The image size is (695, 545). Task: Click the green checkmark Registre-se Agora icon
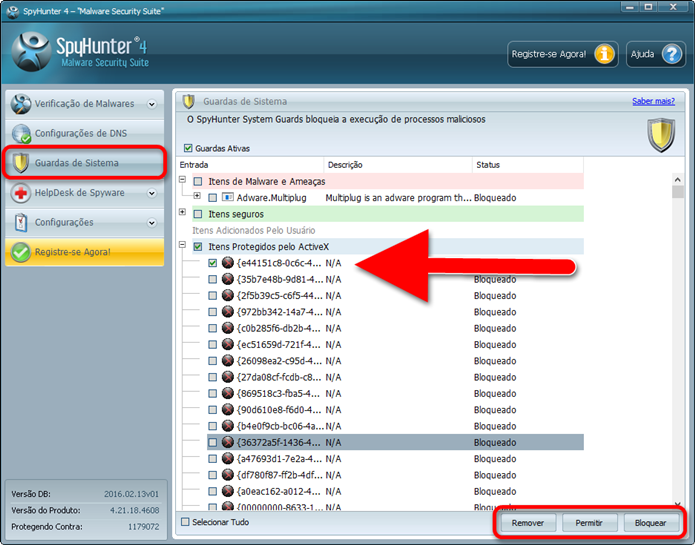coord(20,252)
